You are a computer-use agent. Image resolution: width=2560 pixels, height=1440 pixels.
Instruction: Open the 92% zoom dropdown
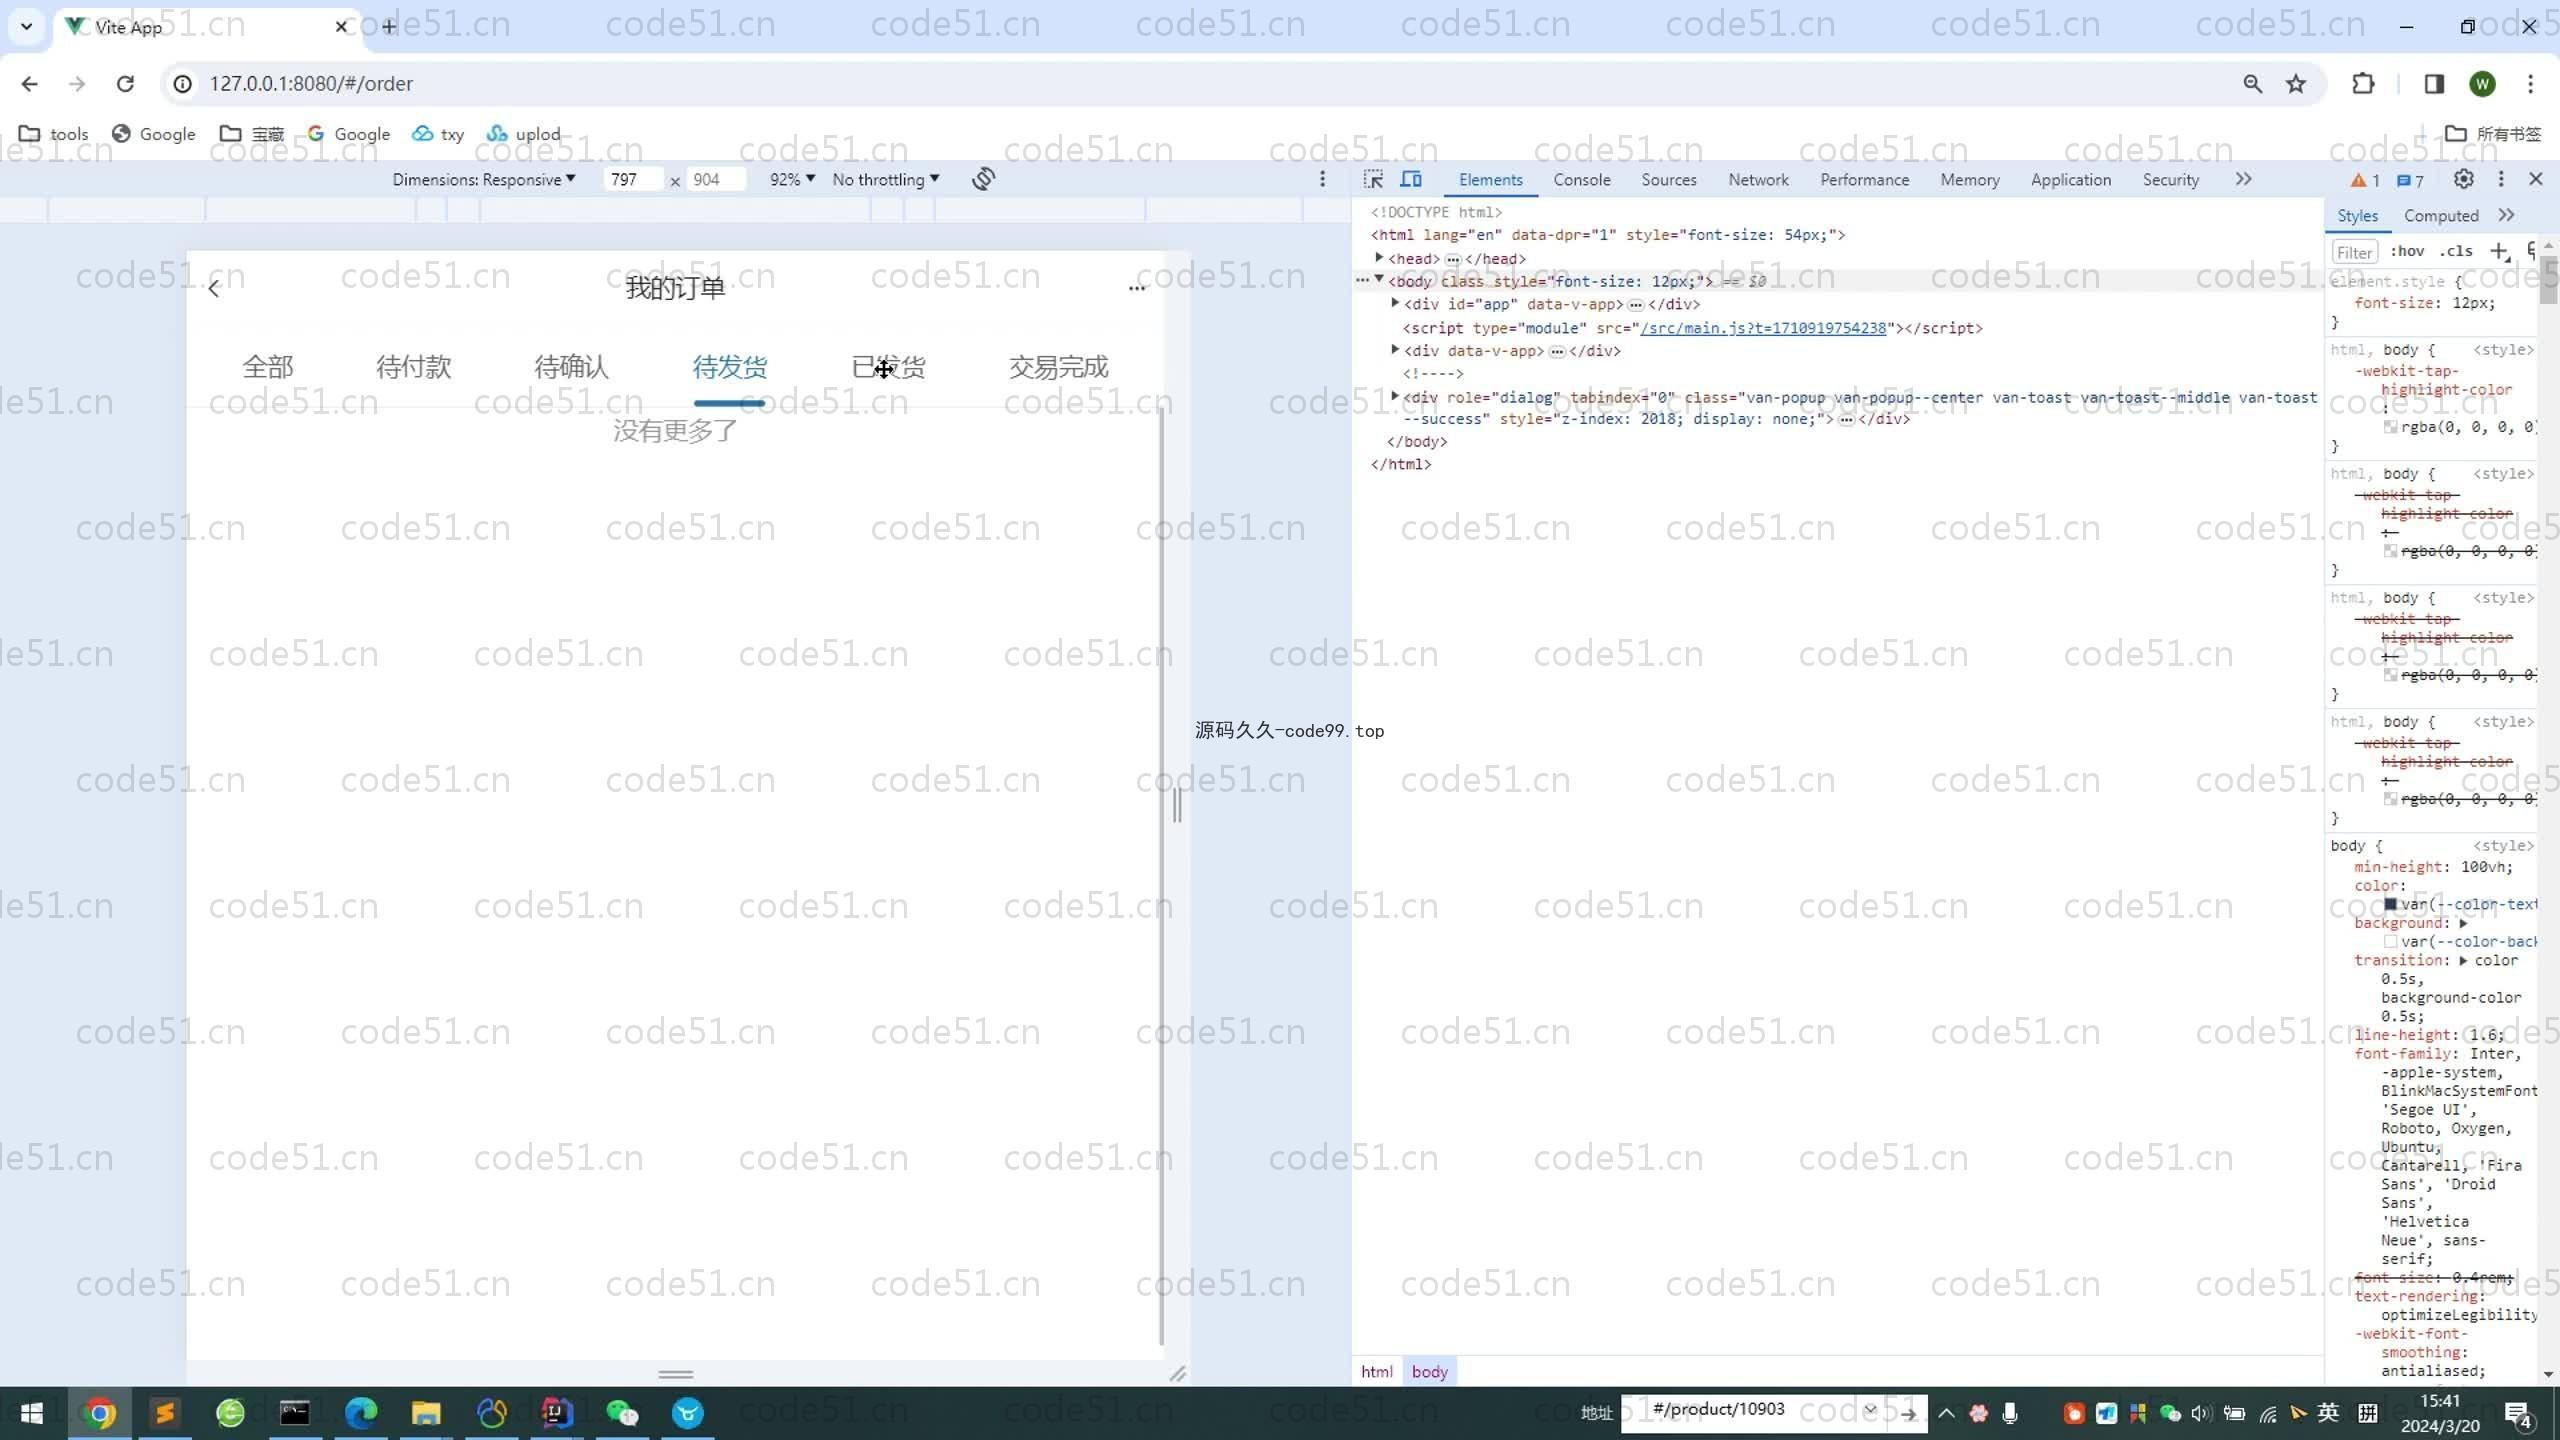(x=792, y=179)
